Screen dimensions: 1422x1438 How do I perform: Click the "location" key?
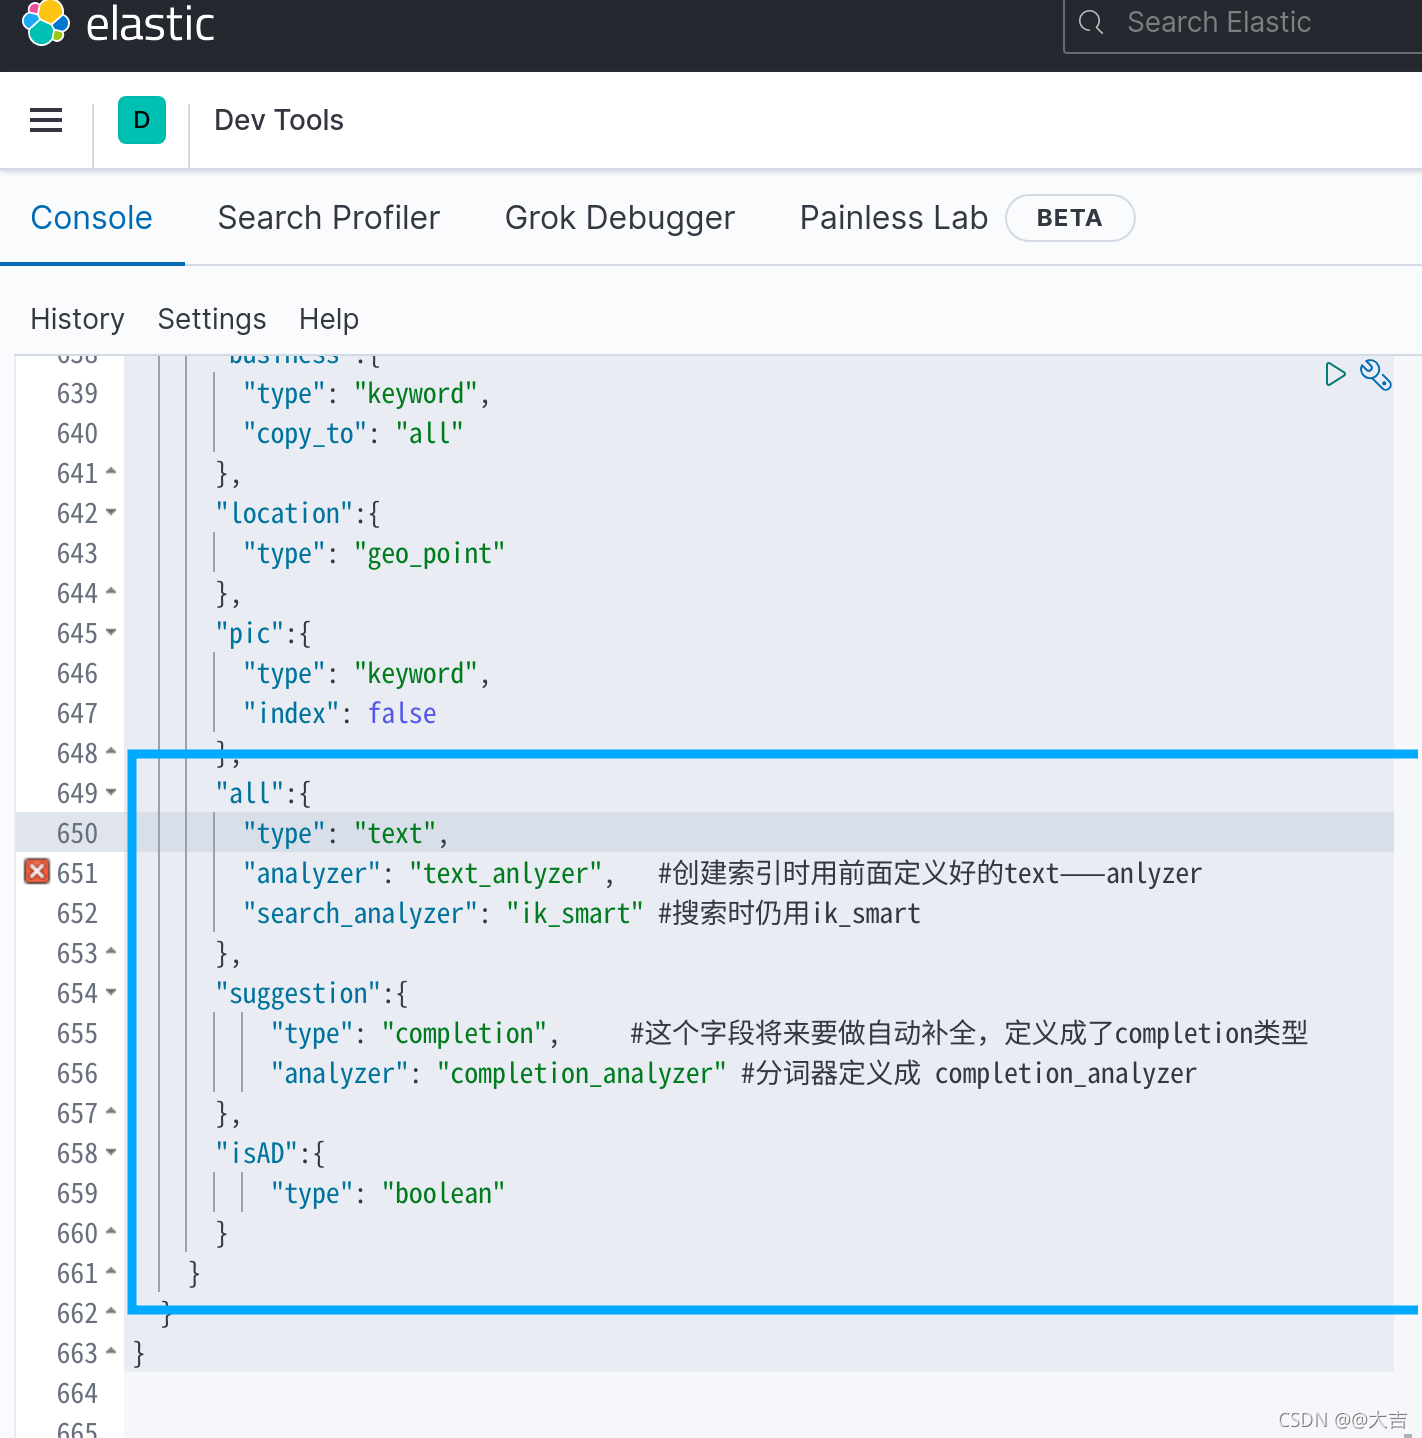tap(285, 513)
